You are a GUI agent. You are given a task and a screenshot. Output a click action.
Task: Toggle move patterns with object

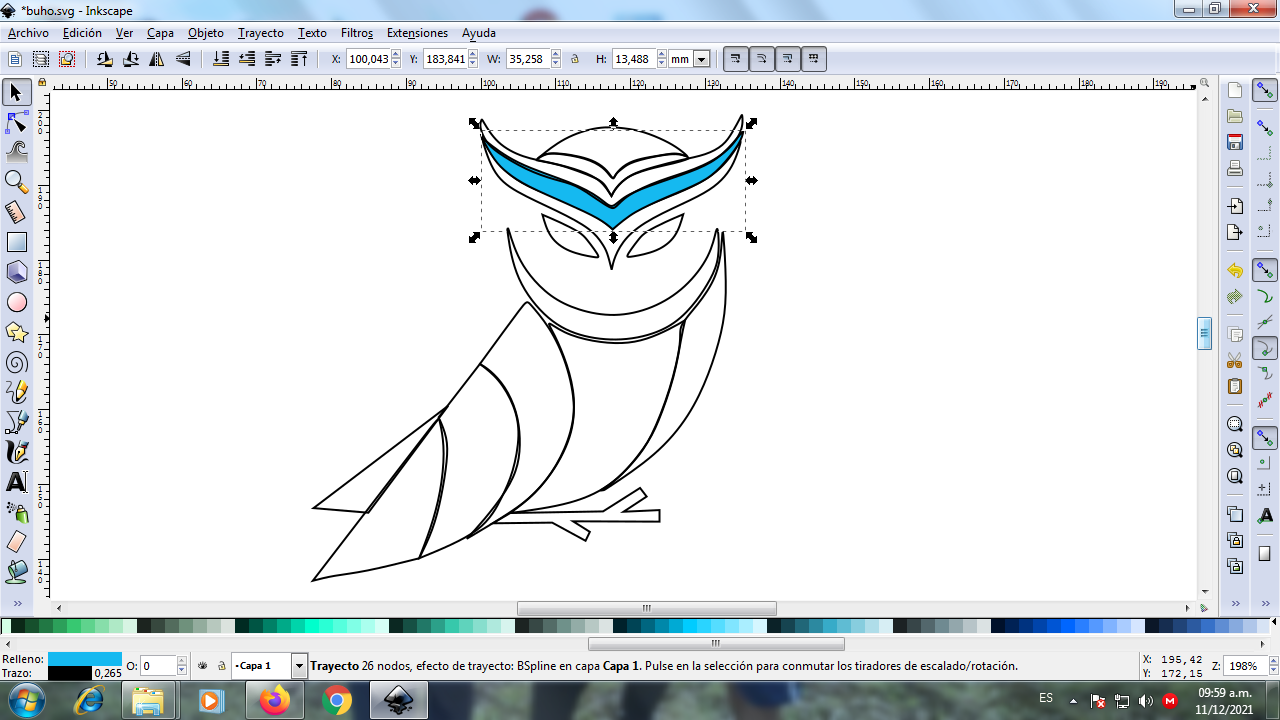pyautogui.click(x=814, y=59)
